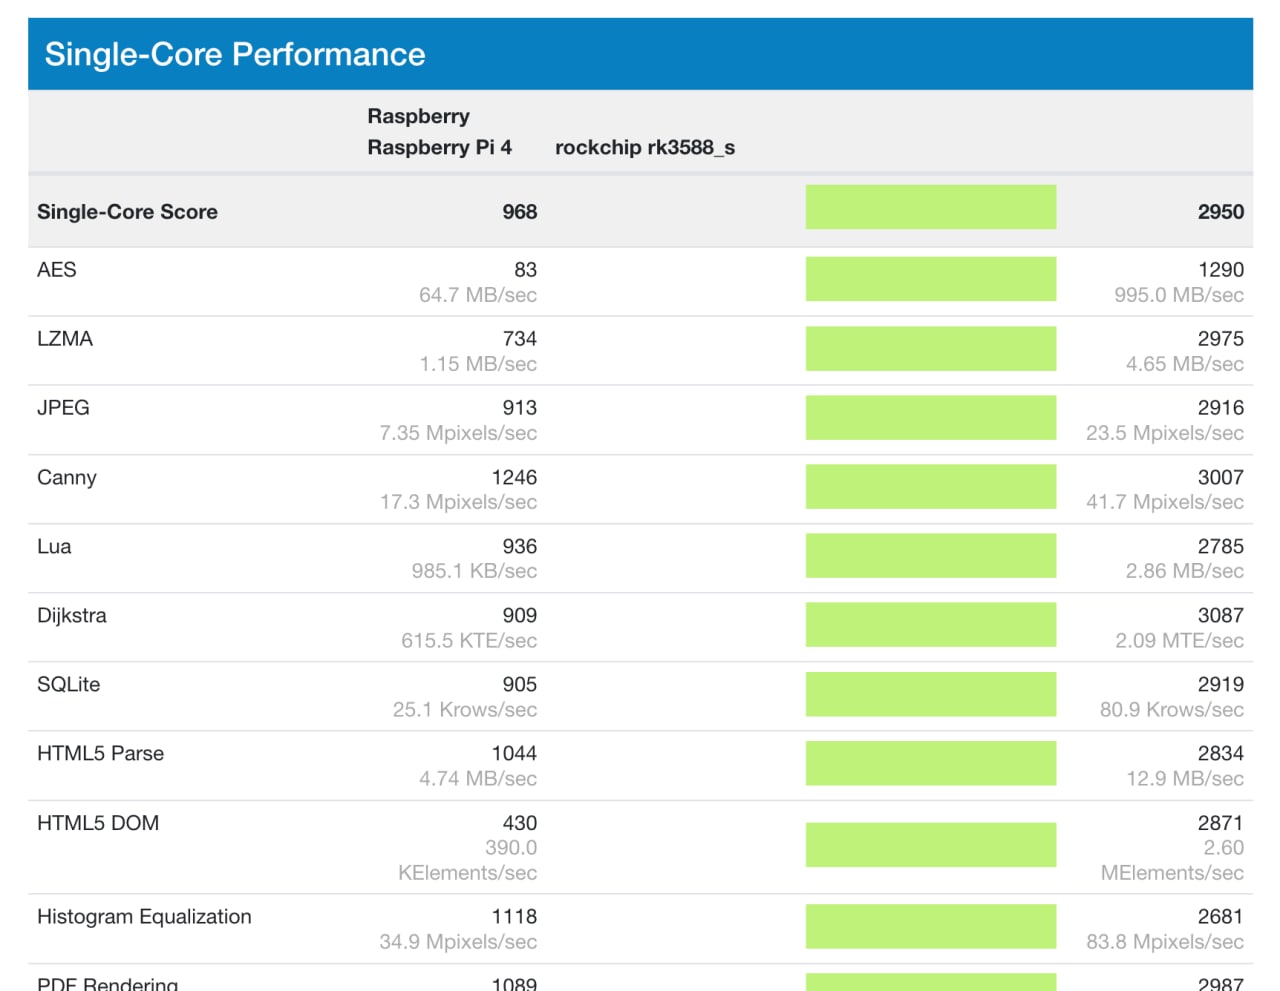Click the AES benchmark label
This screenshot has height=991, width=1280.
[57, 270]
